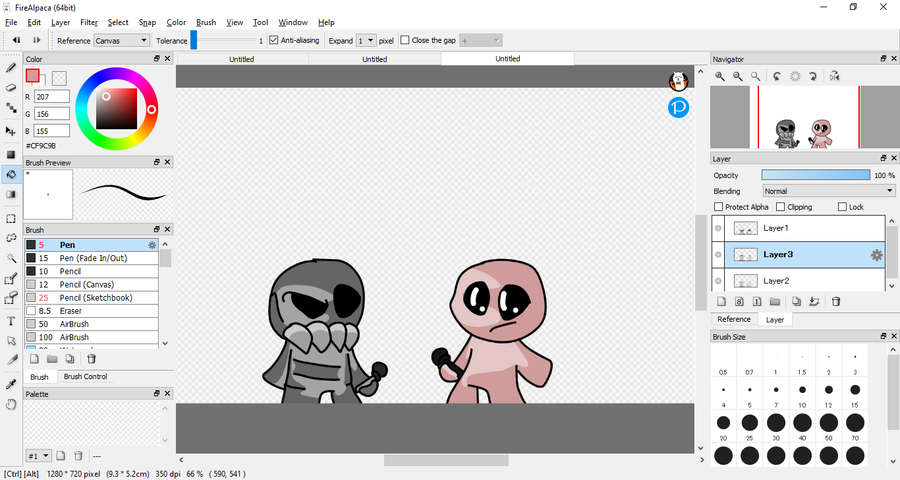This screenshot has width=900, height=480.
Task: Select the Pencil (Sketchbook) brush
Action: point(92,298)
